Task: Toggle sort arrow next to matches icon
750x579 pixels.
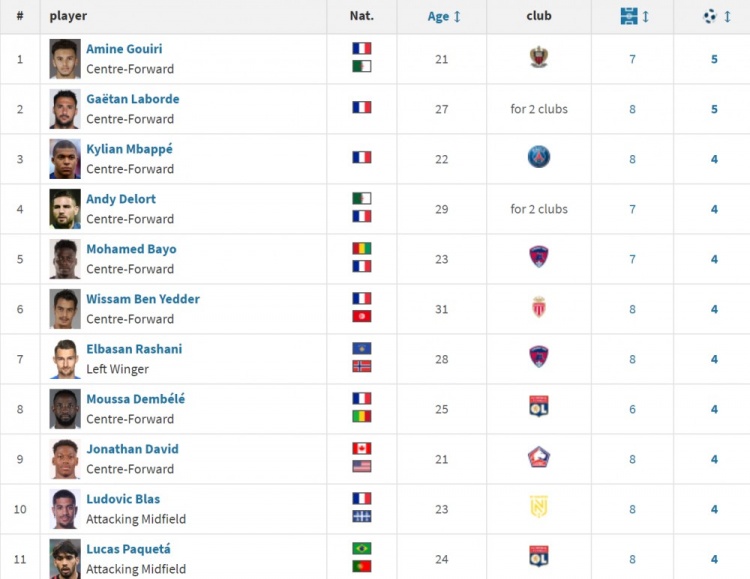Action: (x=646, y=16)
